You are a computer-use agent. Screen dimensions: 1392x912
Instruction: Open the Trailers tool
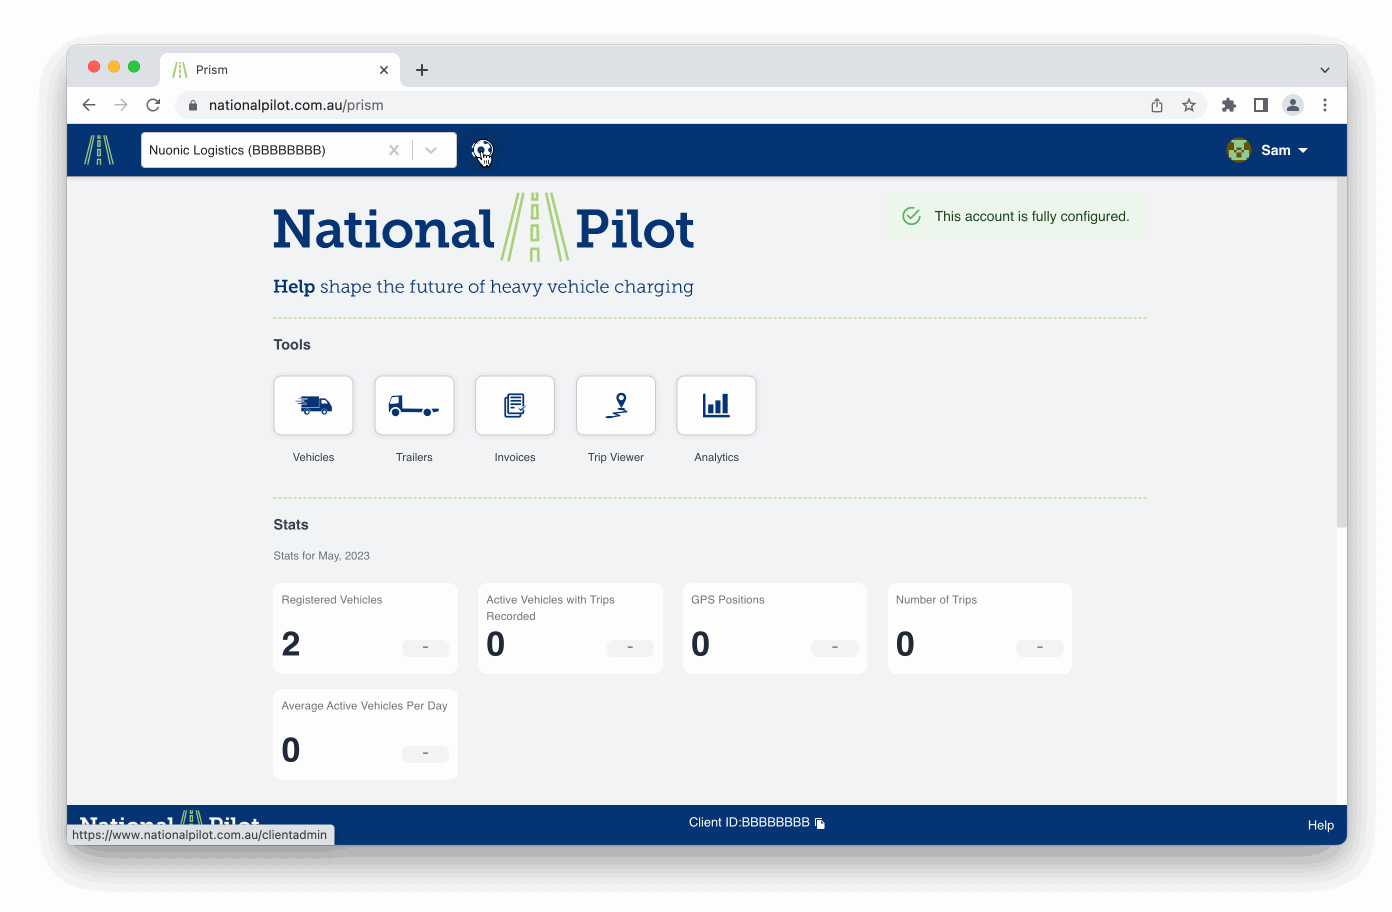pos(414,405)
